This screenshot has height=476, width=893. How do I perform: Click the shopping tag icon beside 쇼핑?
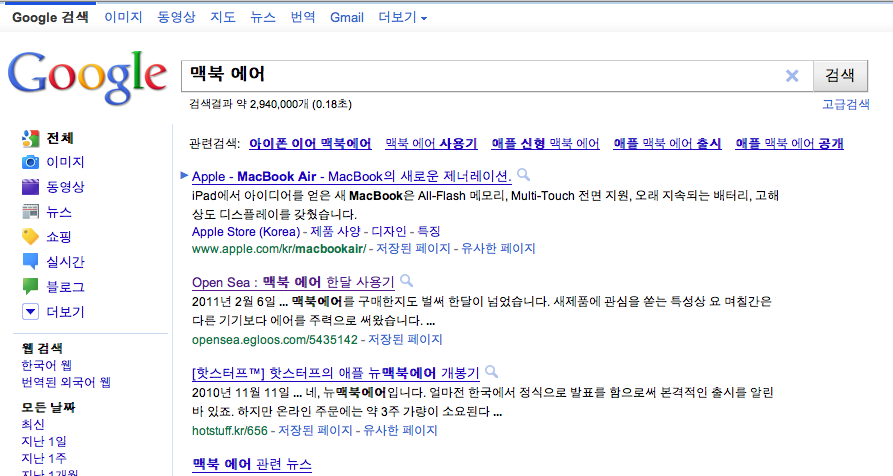click(x=30, y=236)
